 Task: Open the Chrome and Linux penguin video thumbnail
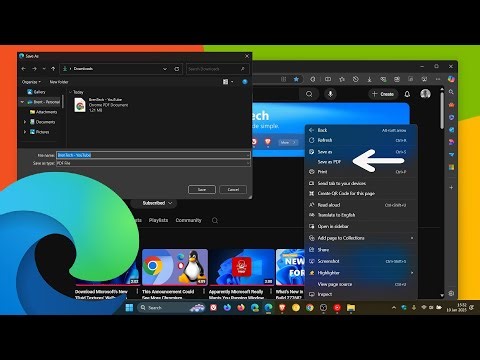[175, 267]
